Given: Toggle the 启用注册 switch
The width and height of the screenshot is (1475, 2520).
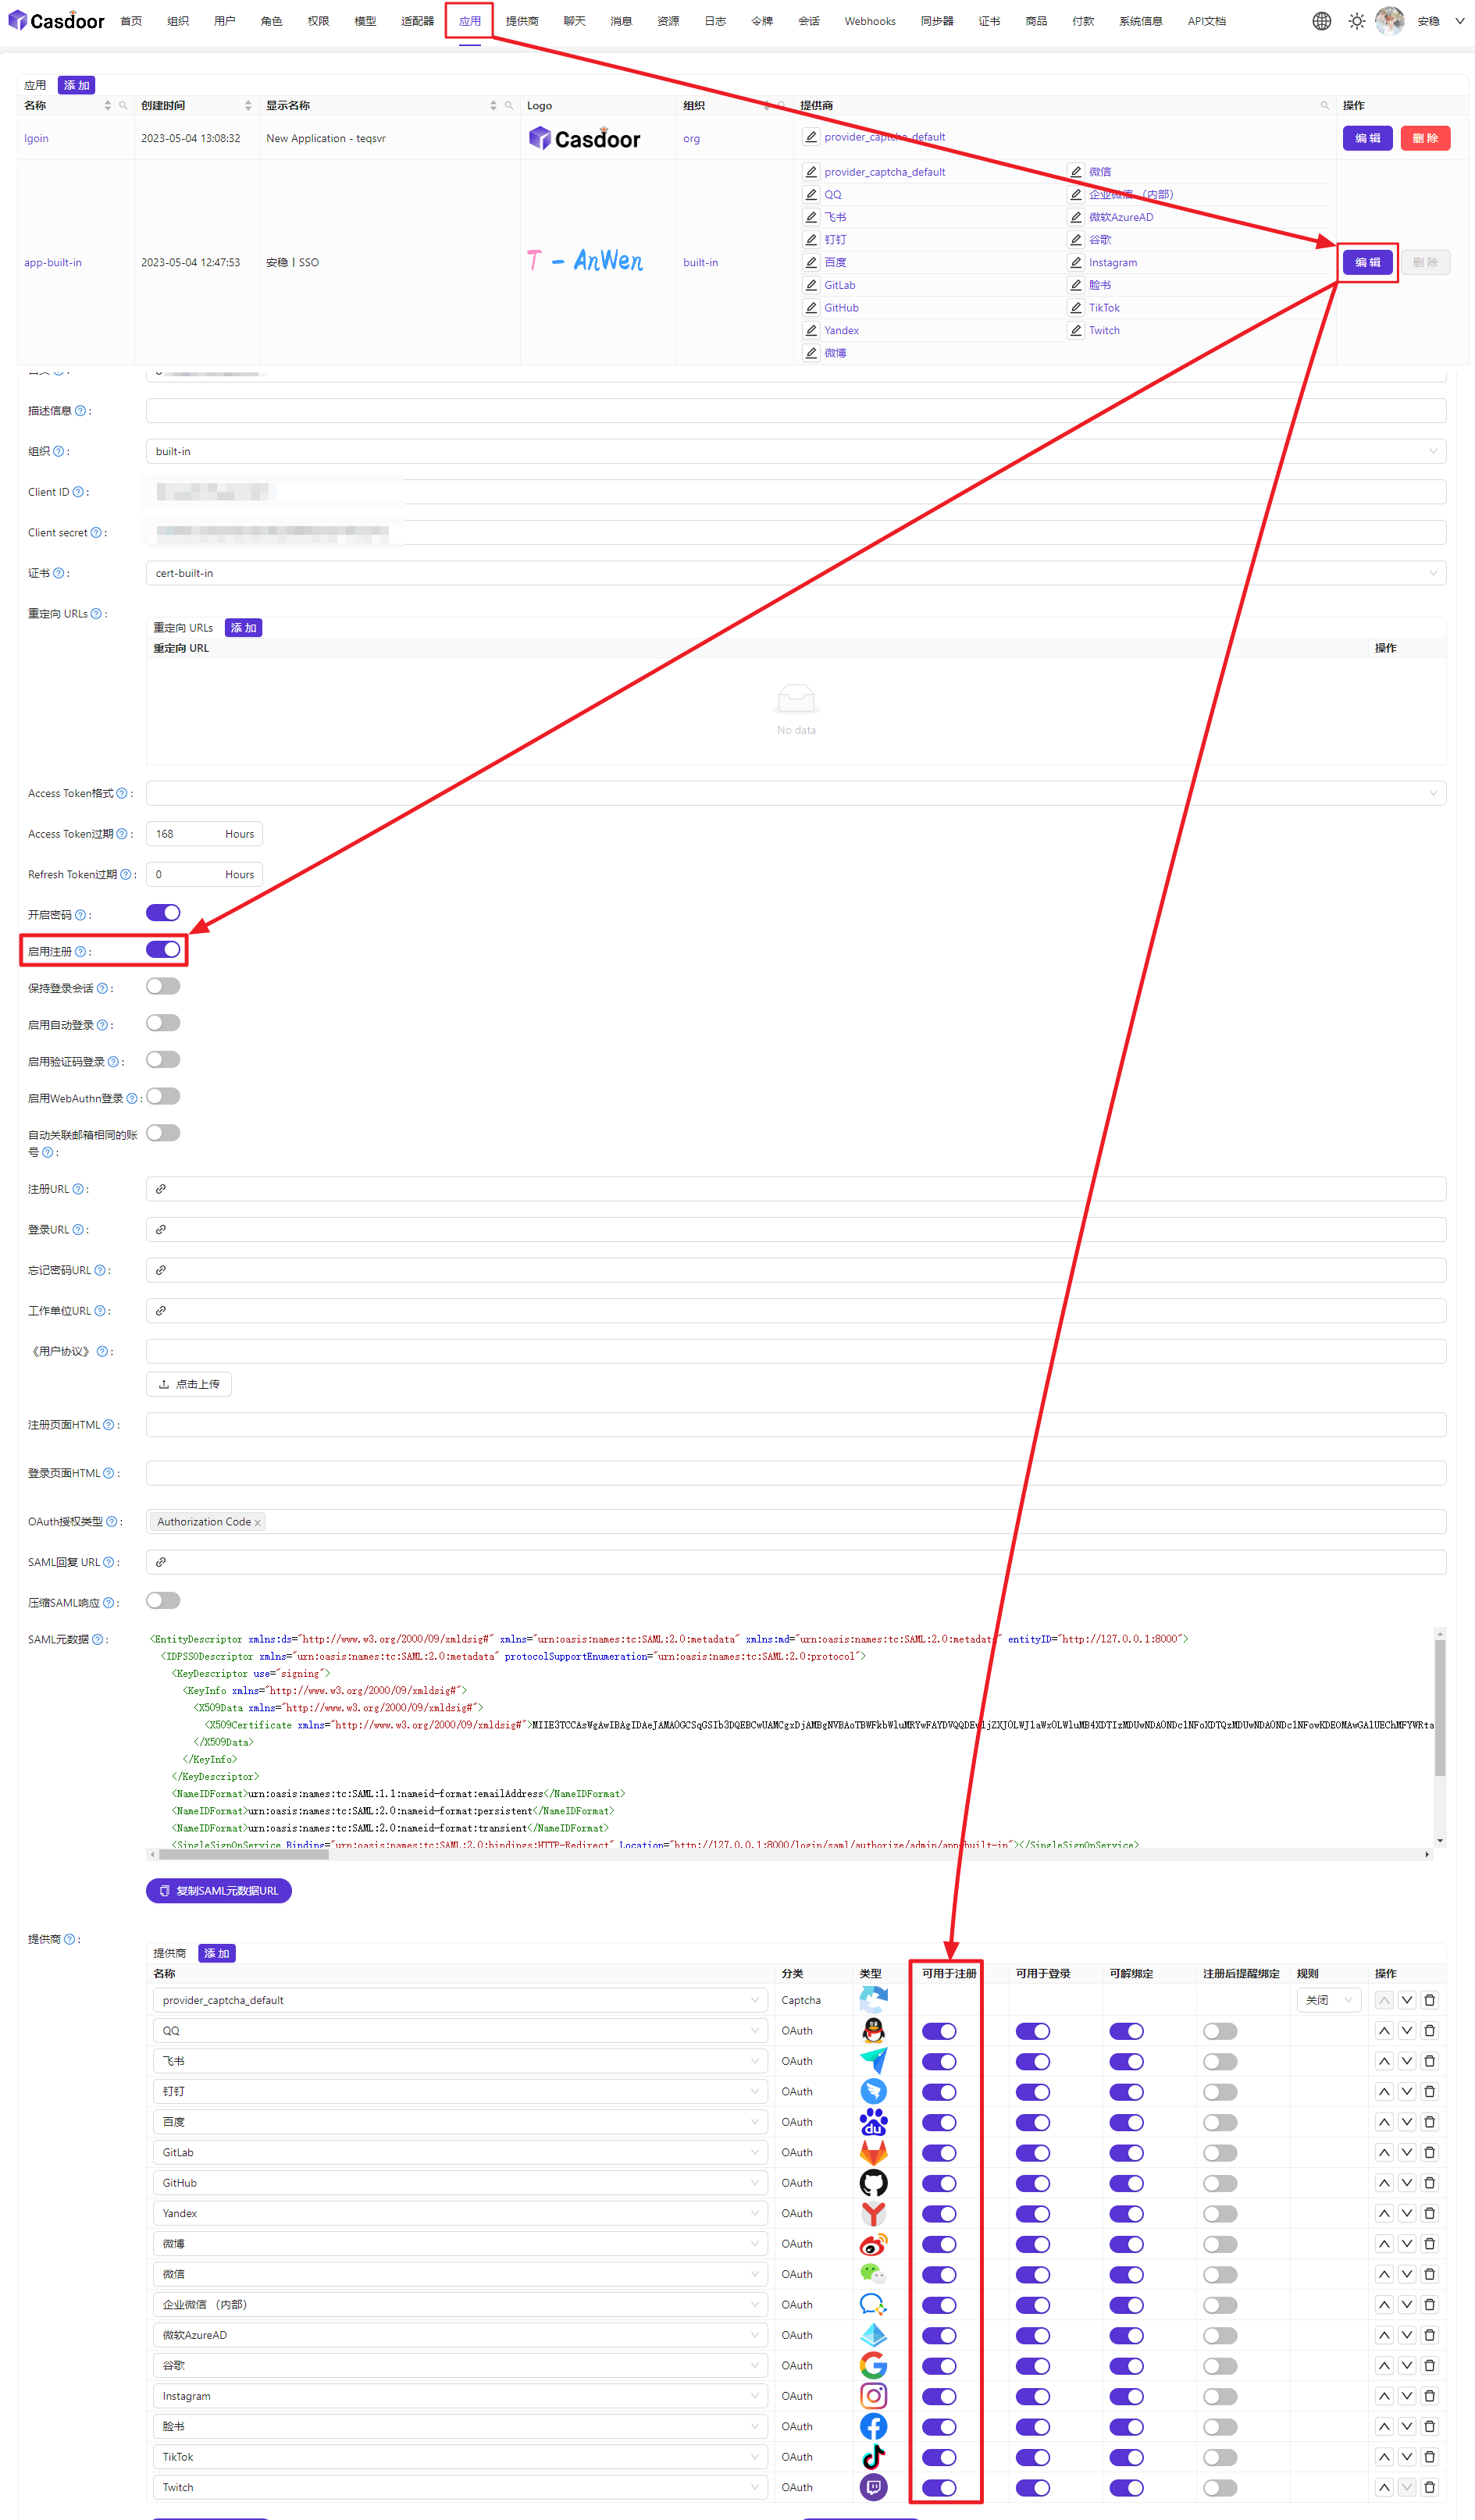Looking at the screenshot, I should [x=163, y=950].
